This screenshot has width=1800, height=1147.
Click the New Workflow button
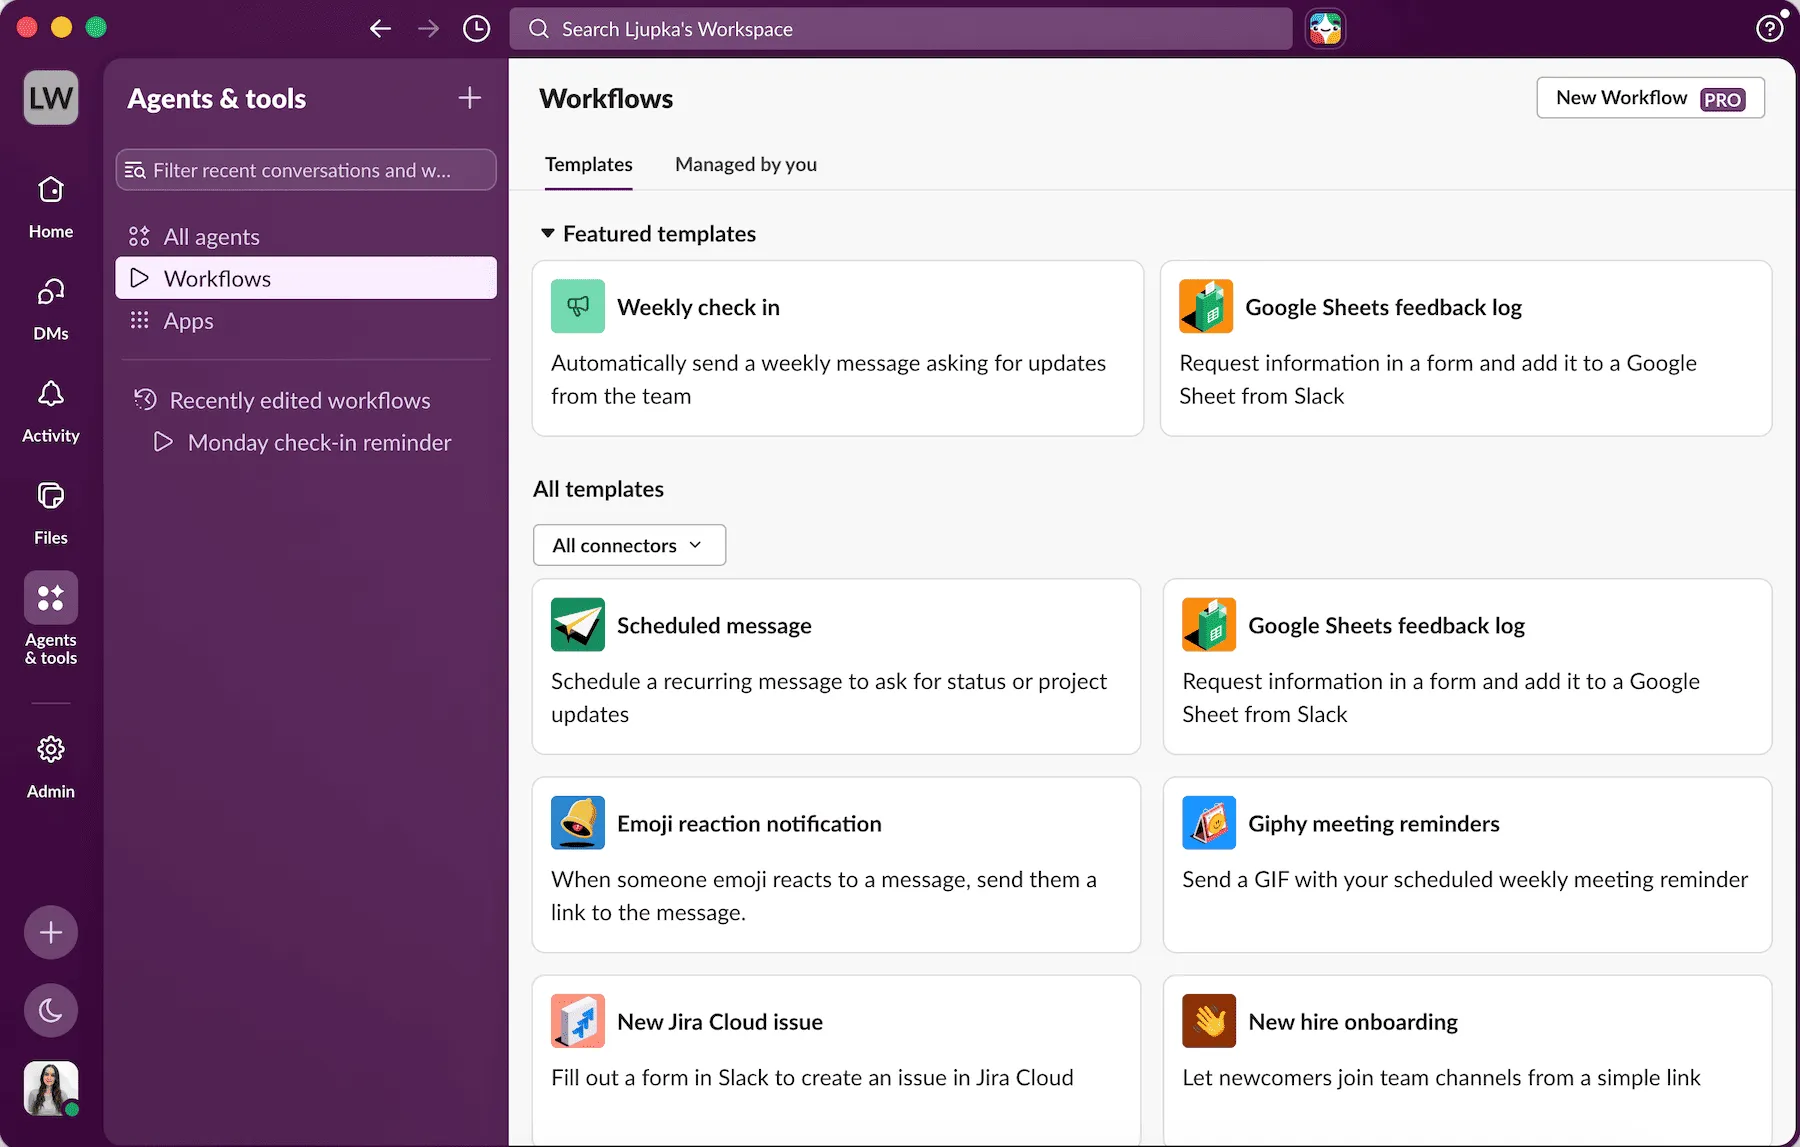(x=1650, y=98)
